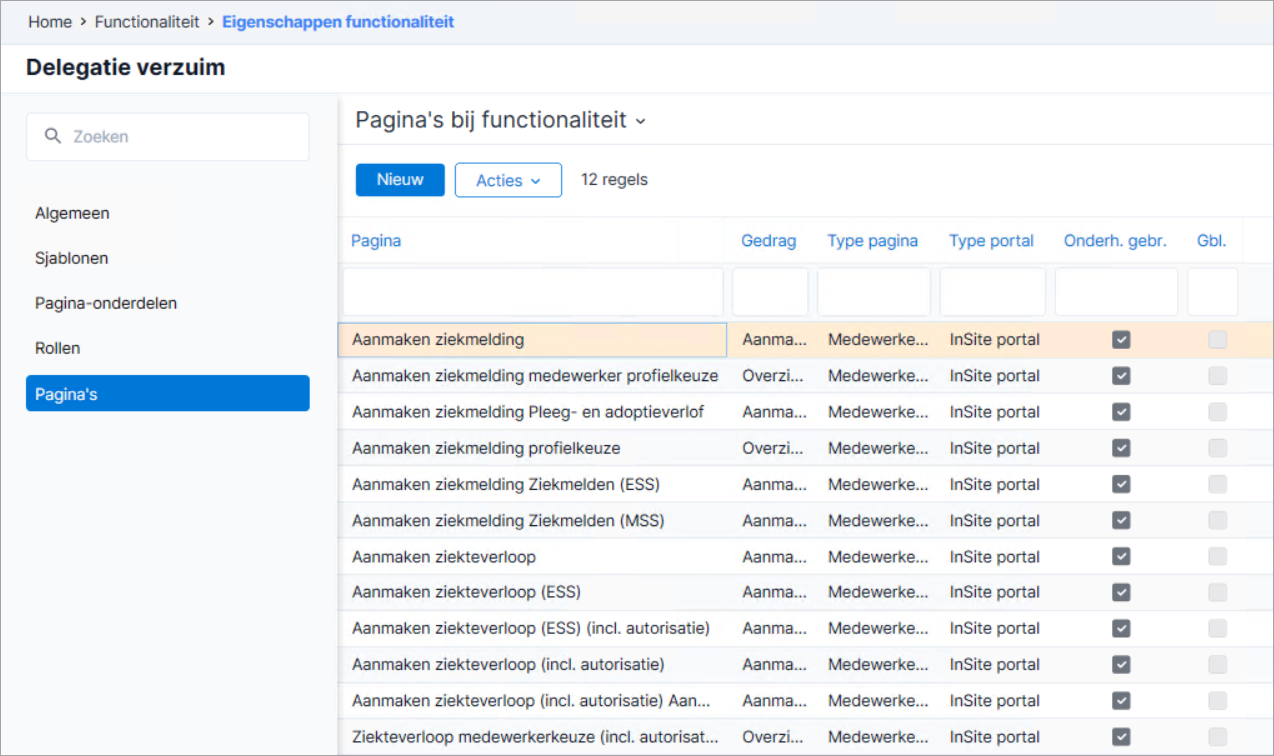The width and height of the screenshot is (1274, 756).
Task: Click the Pagina column filter field
Action: coord(533,292)
